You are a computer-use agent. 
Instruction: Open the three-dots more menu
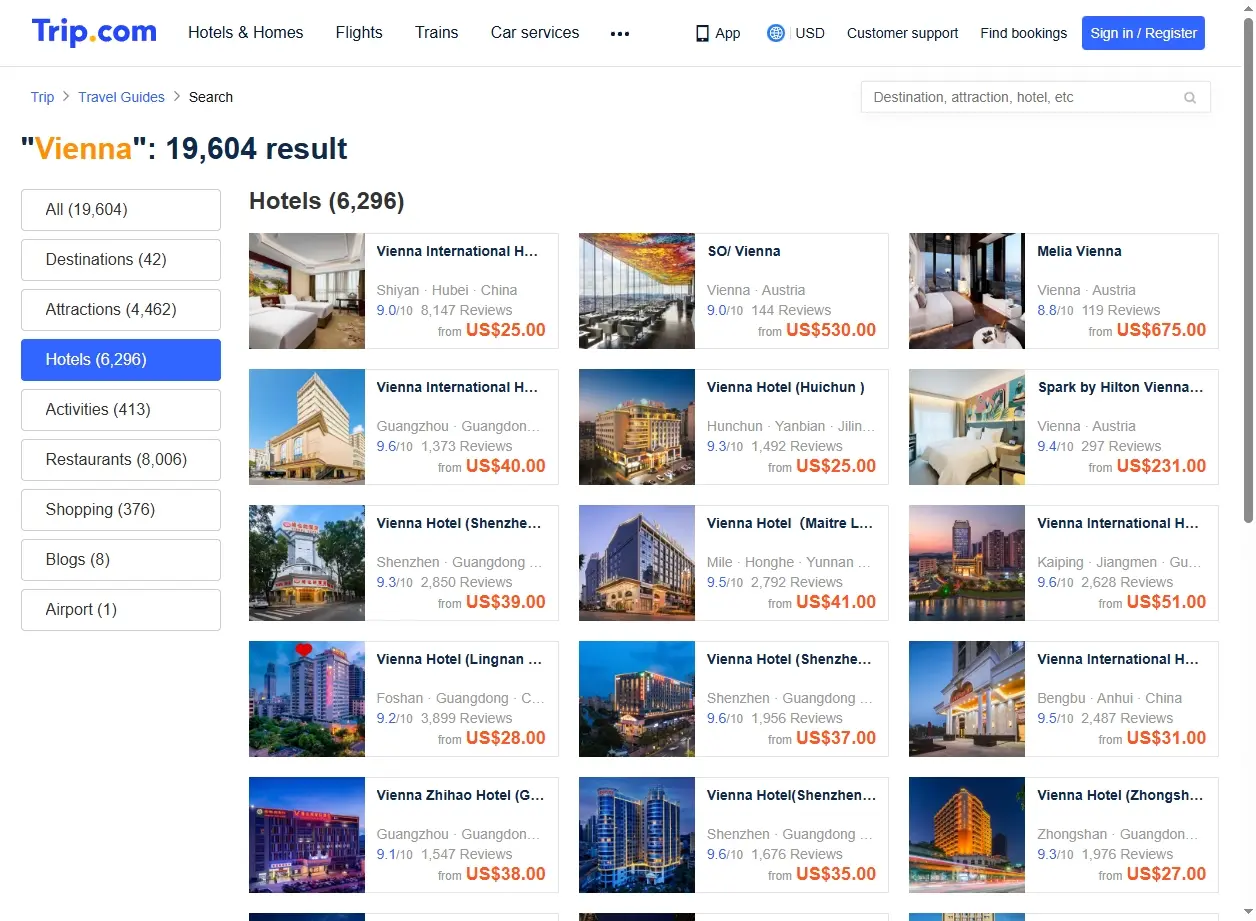pyautogui.click(x=620, y=33)
